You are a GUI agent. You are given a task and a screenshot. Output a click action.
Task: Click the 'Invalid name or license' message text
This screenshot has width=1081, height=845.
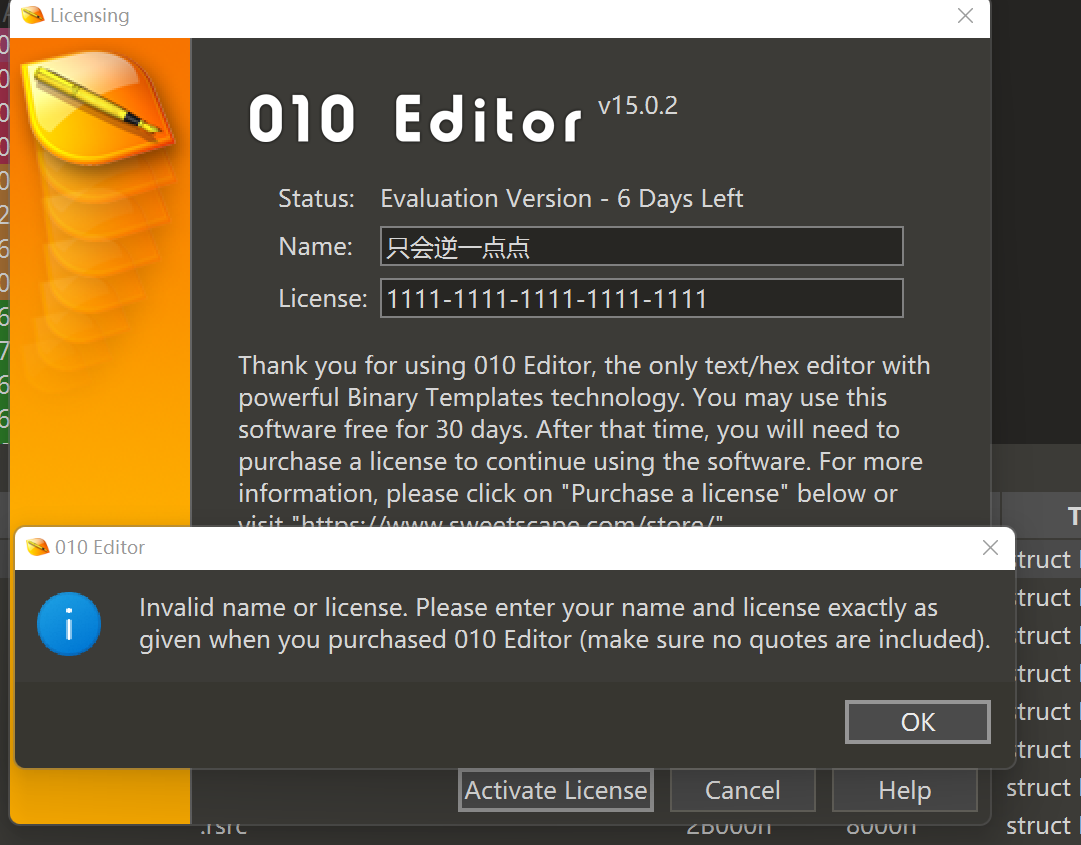coord(565,624)
